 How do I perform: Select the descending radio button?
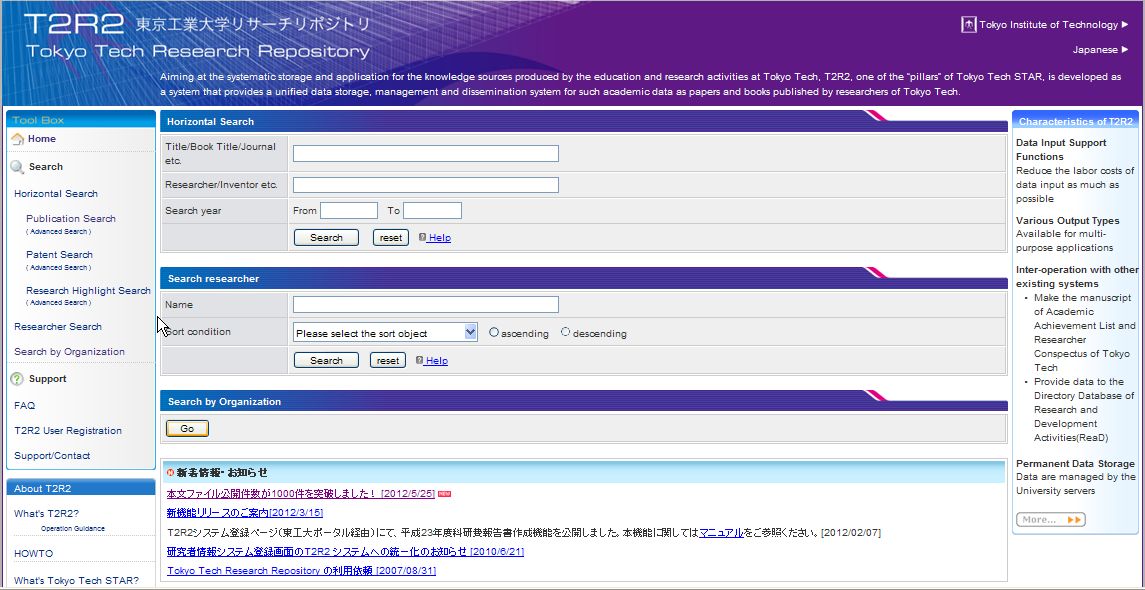566,332
